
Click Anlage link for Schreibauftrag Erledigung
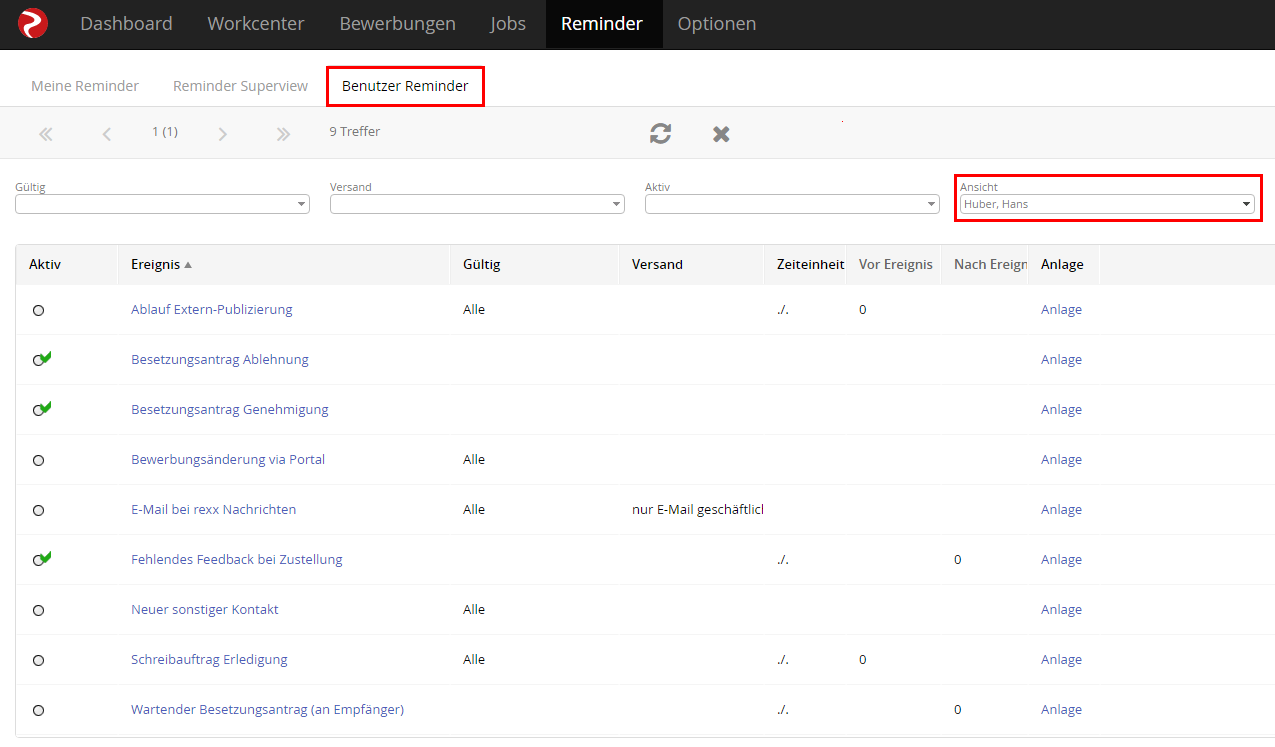pyautogui.click(x=1061, y=659)
